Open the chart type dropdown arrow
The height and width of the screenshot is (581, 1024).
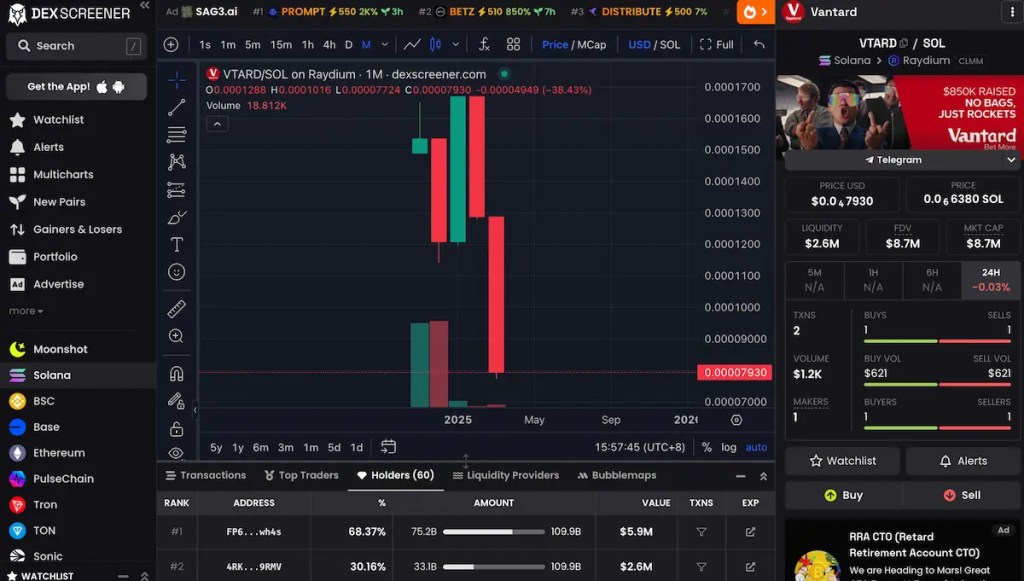point(456,45)
